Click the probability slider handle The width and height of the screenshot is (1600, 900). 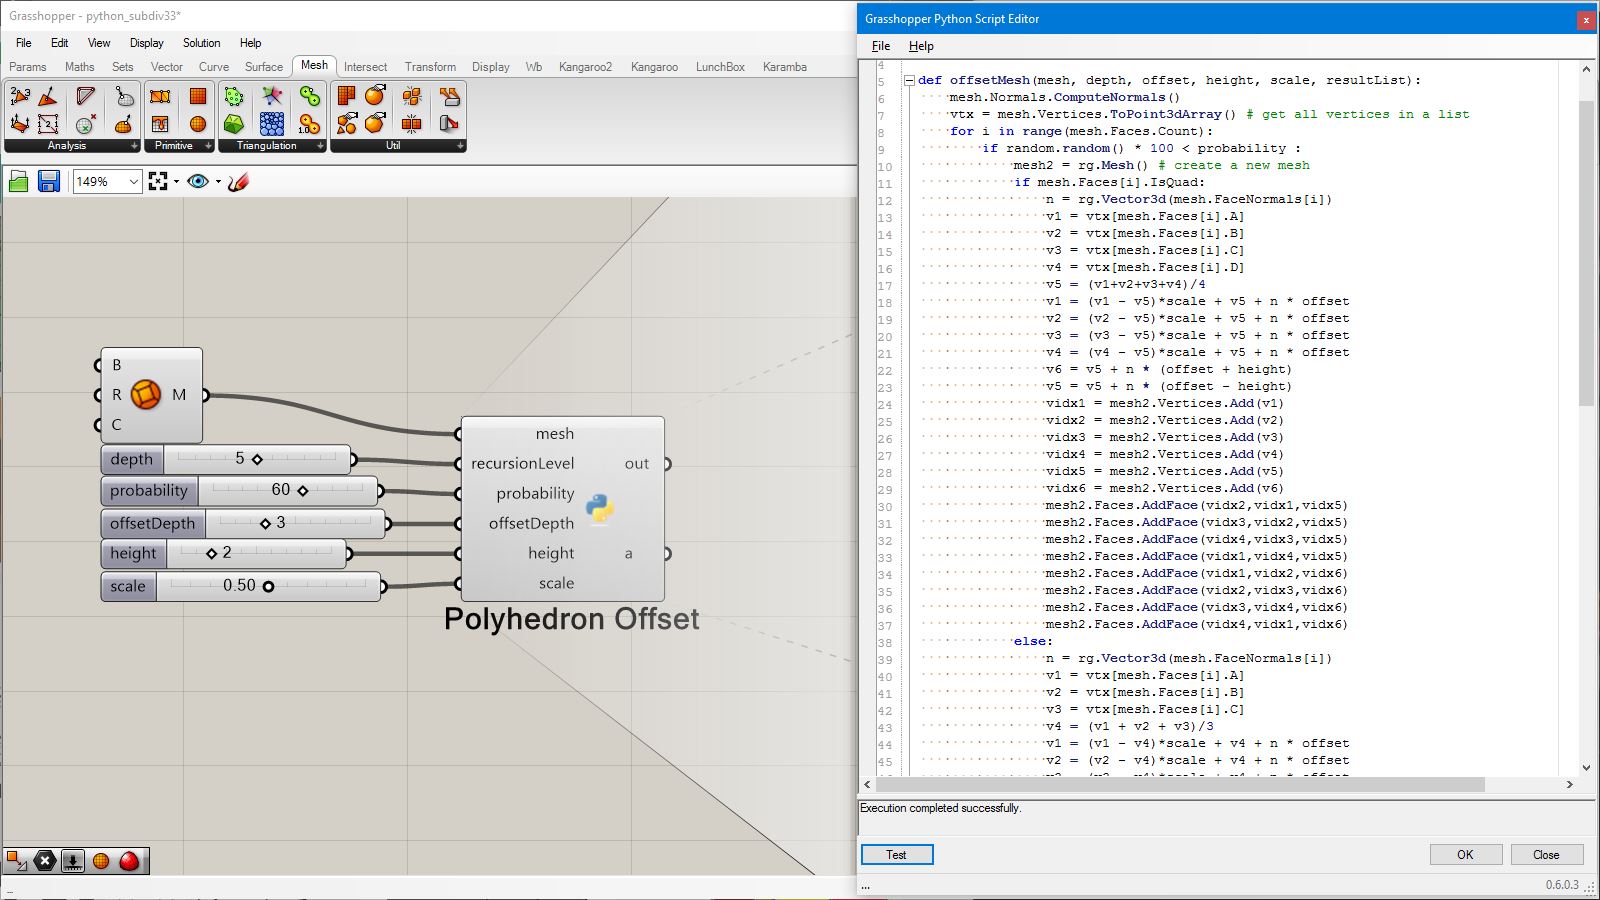pyautogui.click(x=303, y=490)
